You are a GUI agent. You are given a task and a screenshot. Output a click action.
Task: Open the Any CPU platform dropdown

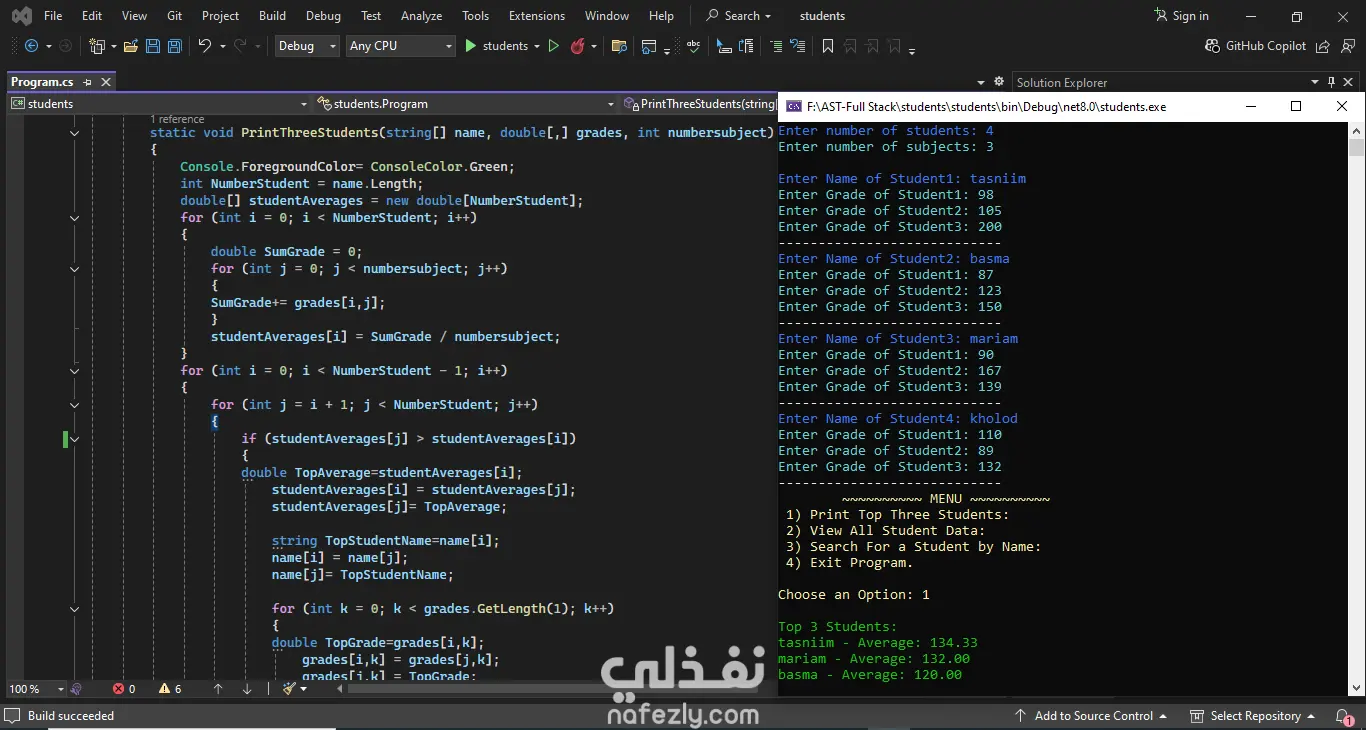pos(400,46)
